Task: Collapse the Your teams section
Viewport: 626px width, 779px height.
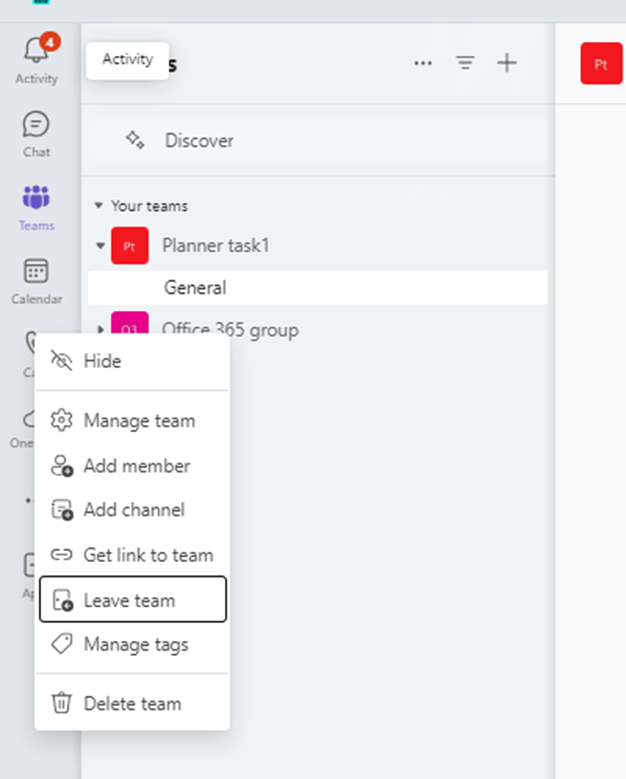Action: (98, 205)
